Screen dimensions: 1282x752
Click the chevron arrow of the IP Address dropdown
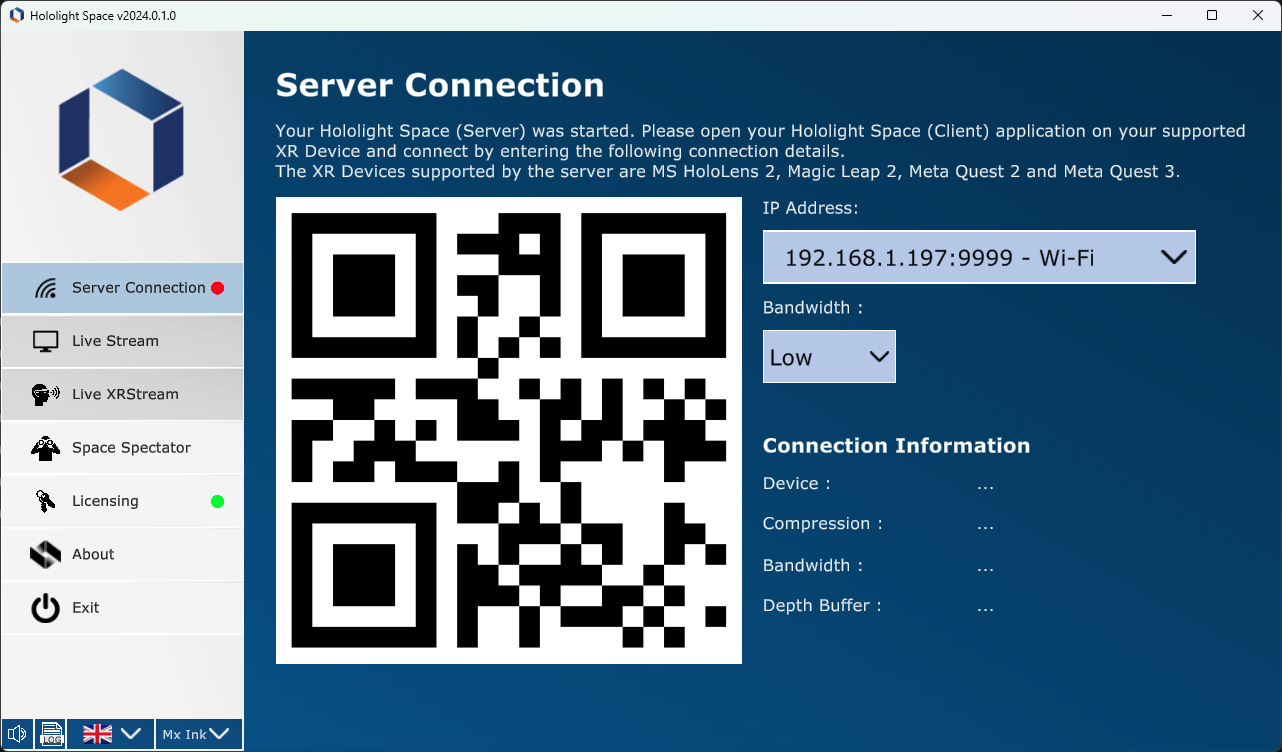pos(1173,257)
